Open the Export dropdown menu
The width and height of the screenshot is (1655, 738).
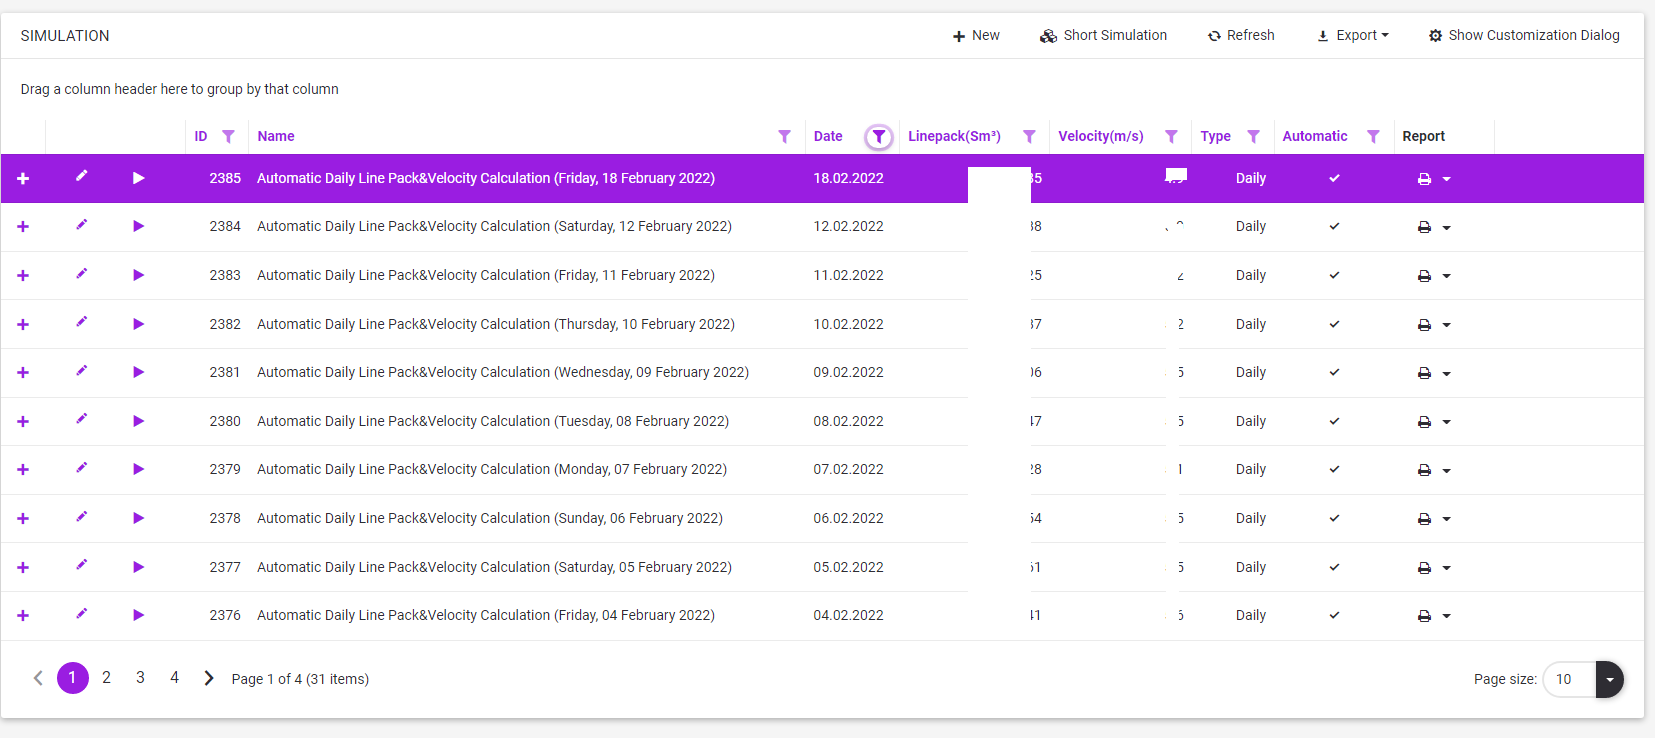click(x=1353, y=35)
